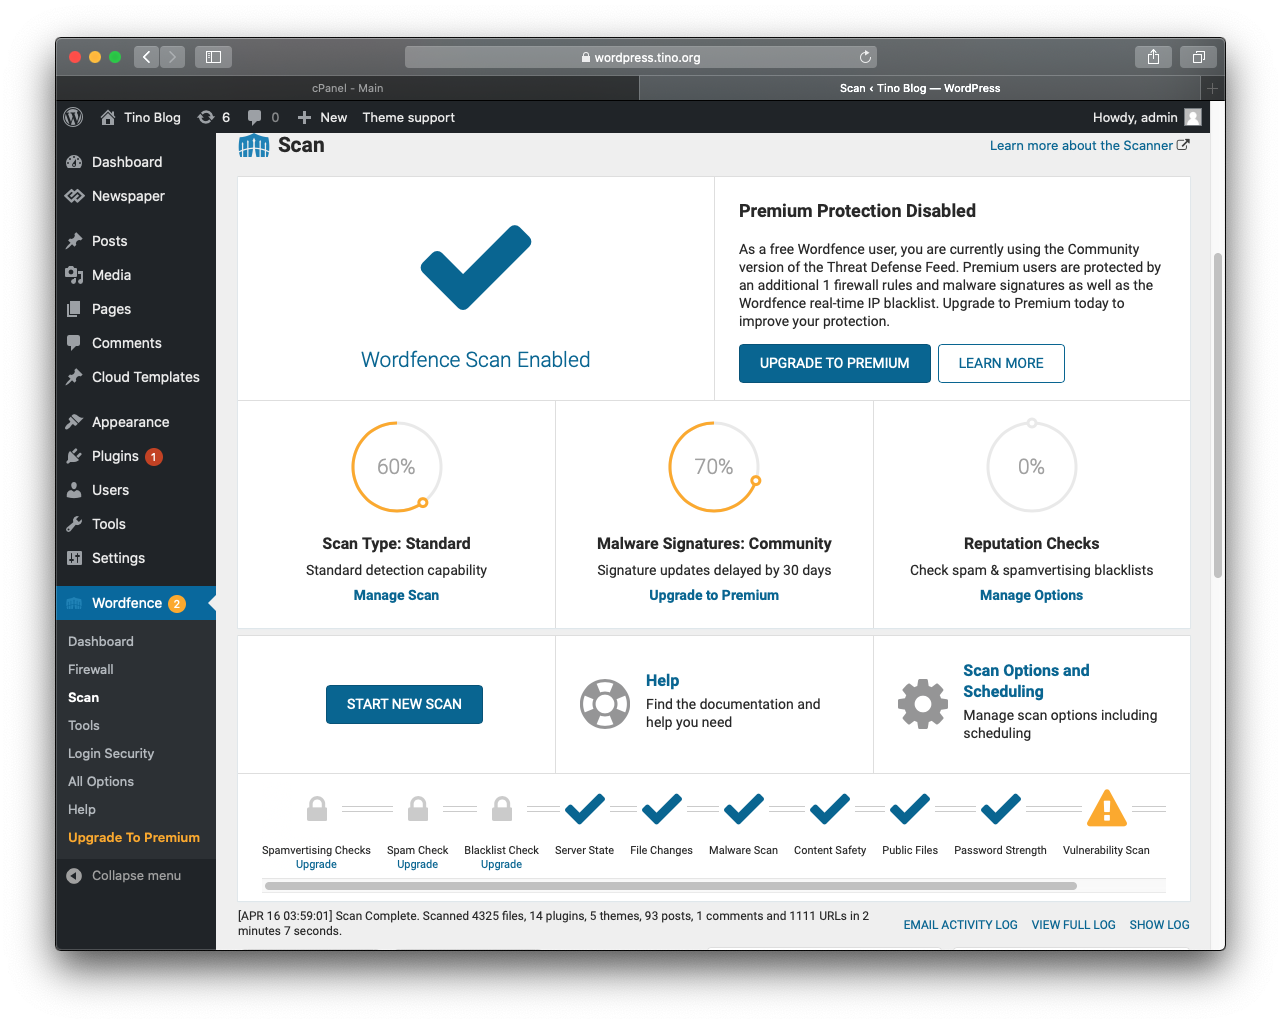Click the Vulnerability Scan warning triangle
Viewport: 1281px width, 1024px height.
point(1106,810)
